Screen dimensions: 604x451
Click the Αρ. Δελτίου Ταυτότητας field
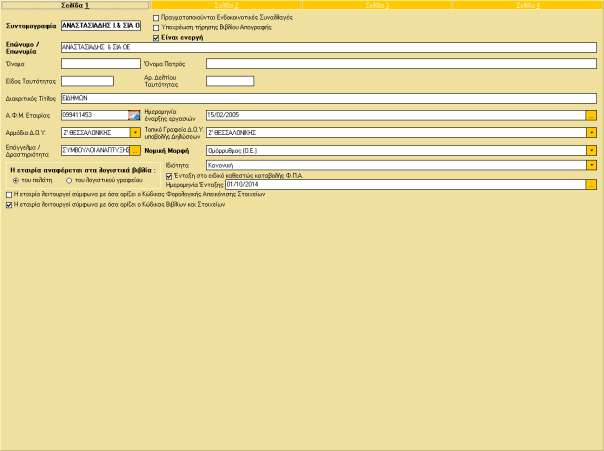(x=230, y=81)
